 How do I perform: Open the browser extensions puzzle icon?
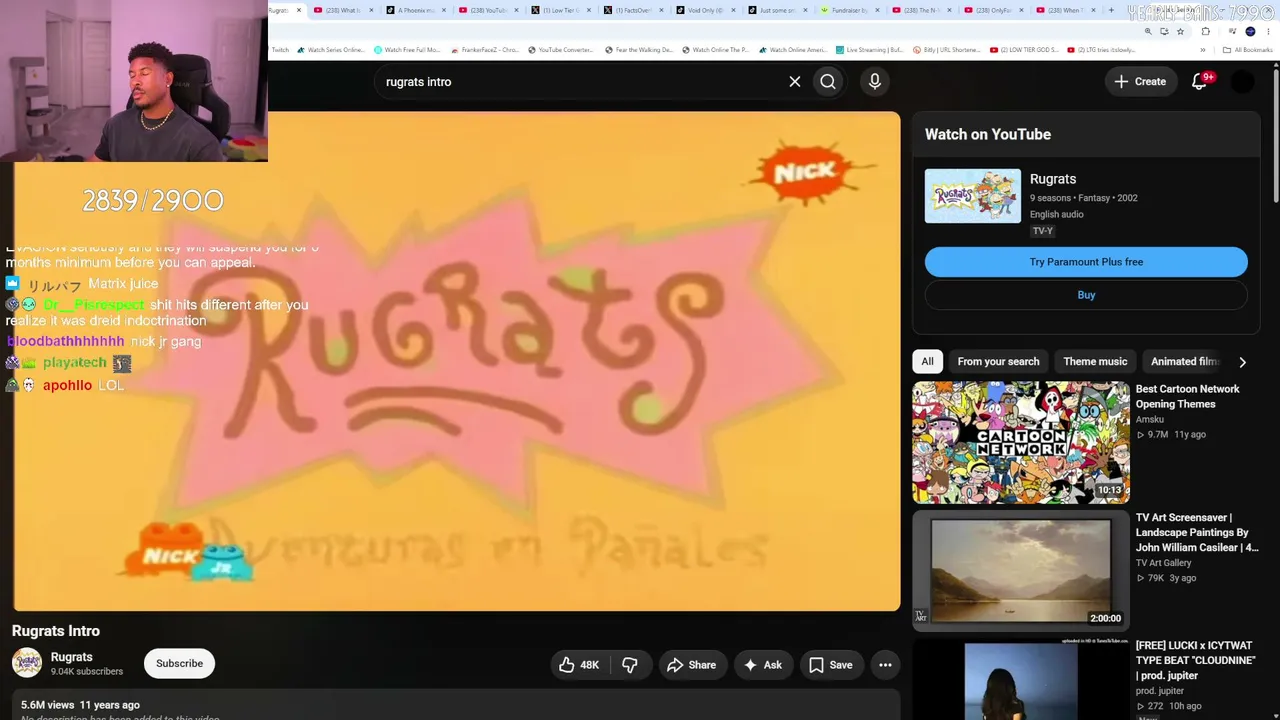click(1205, 31)
